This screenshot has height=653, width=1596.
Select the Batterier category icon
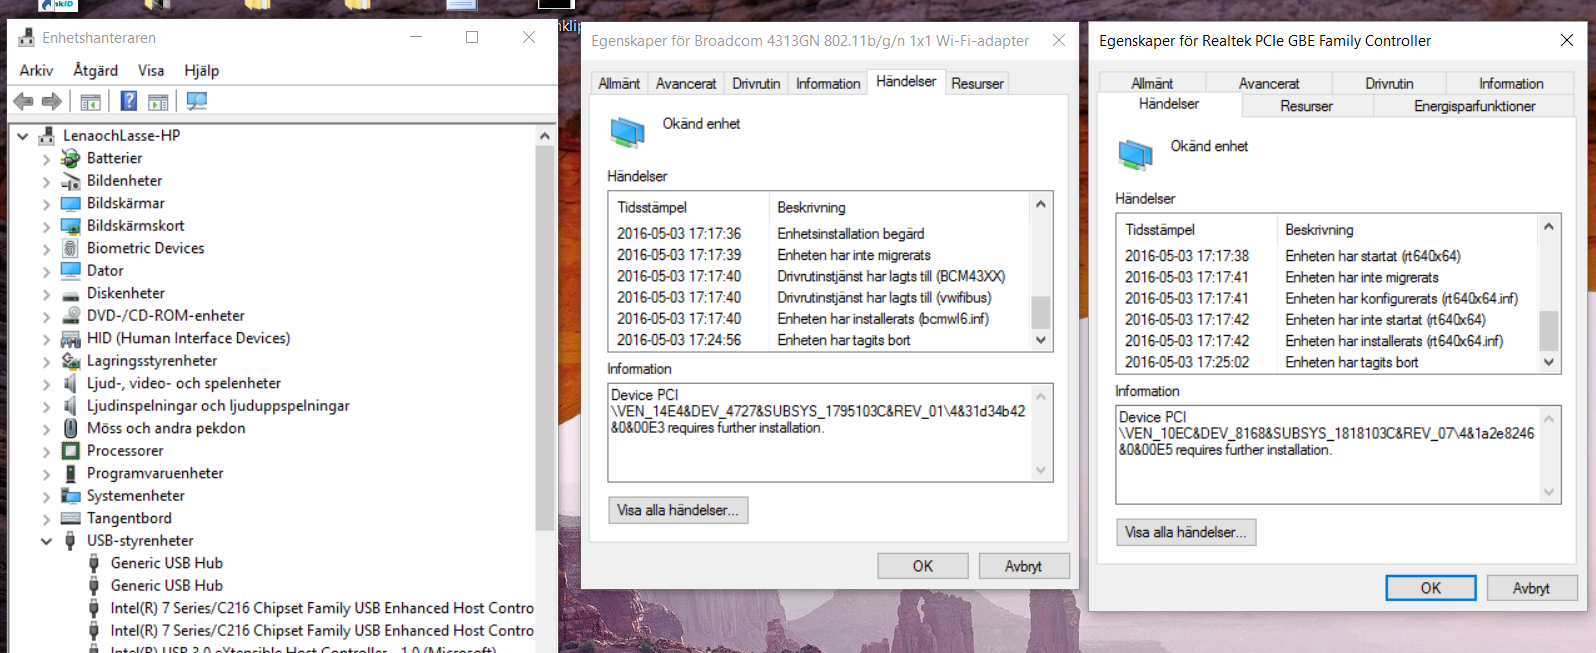coord(70,158)
